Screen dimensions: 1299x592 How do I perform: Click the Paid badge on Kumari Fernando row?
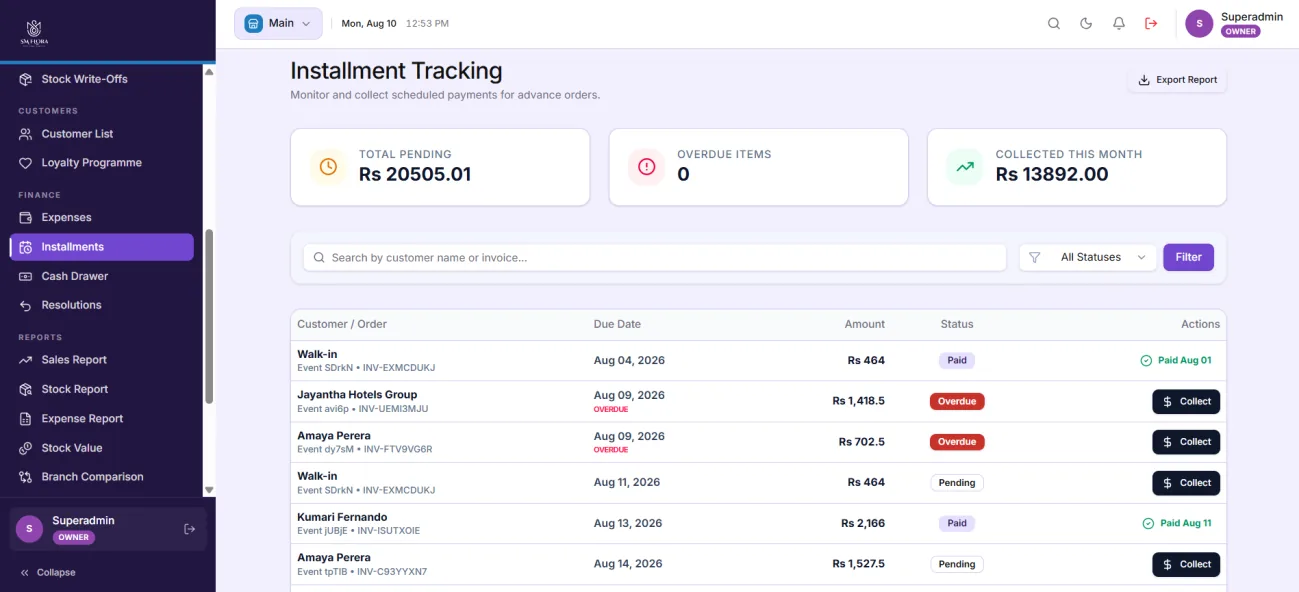point(957,523)
